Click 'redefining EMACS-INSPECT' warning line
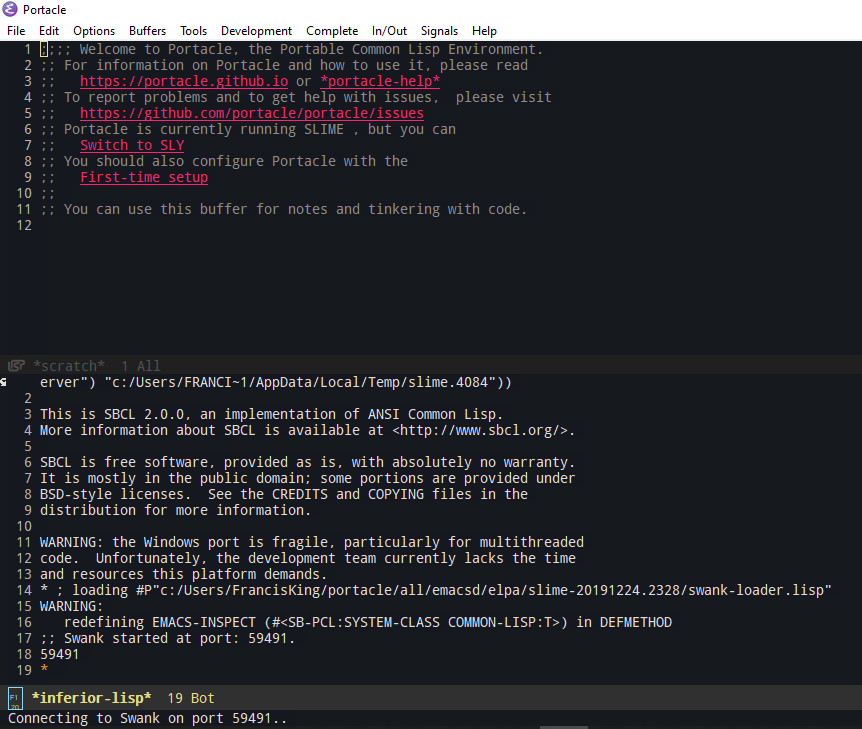This screenshot has width=862, height=729. [x=368, y=622]
